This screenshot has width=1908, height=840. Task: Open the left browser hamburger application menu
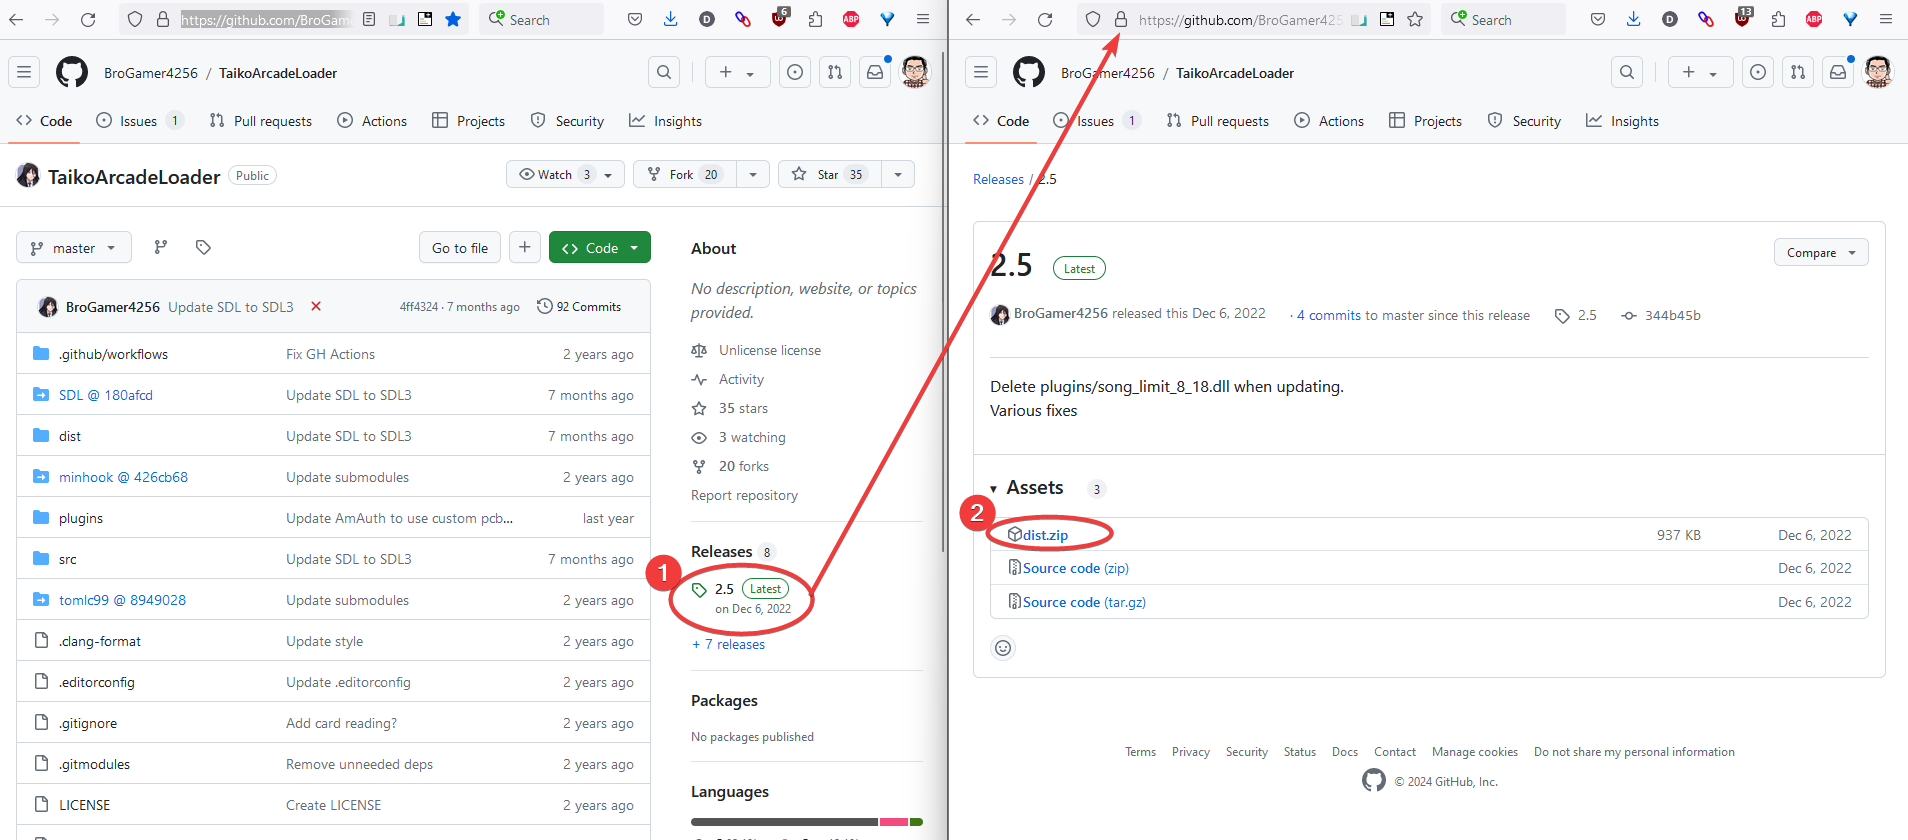(923, 19)
